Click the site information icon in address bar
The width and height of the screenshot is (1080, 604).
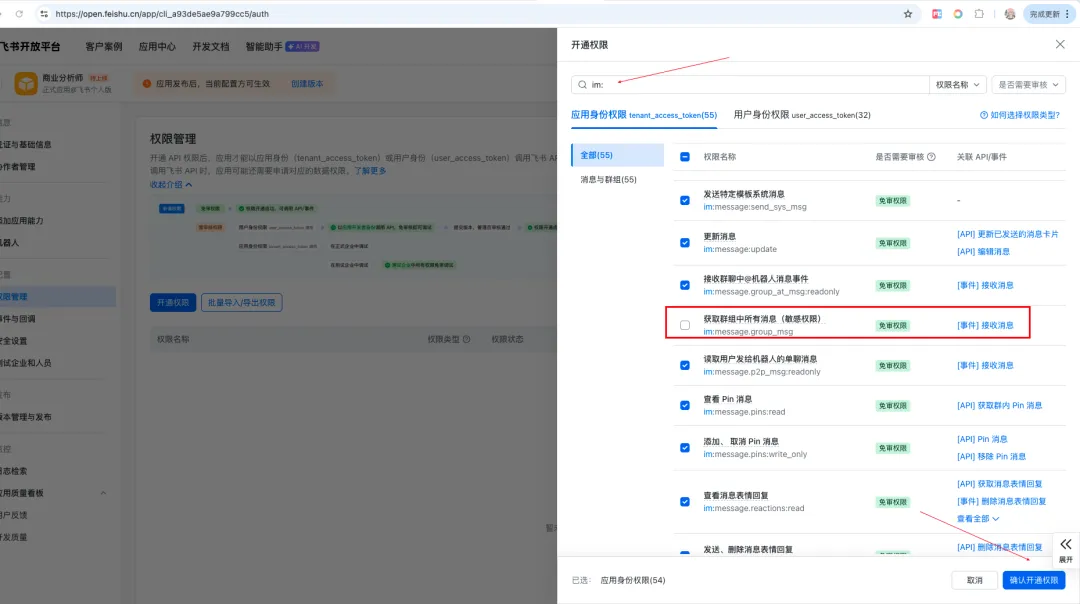click(44, 14)
